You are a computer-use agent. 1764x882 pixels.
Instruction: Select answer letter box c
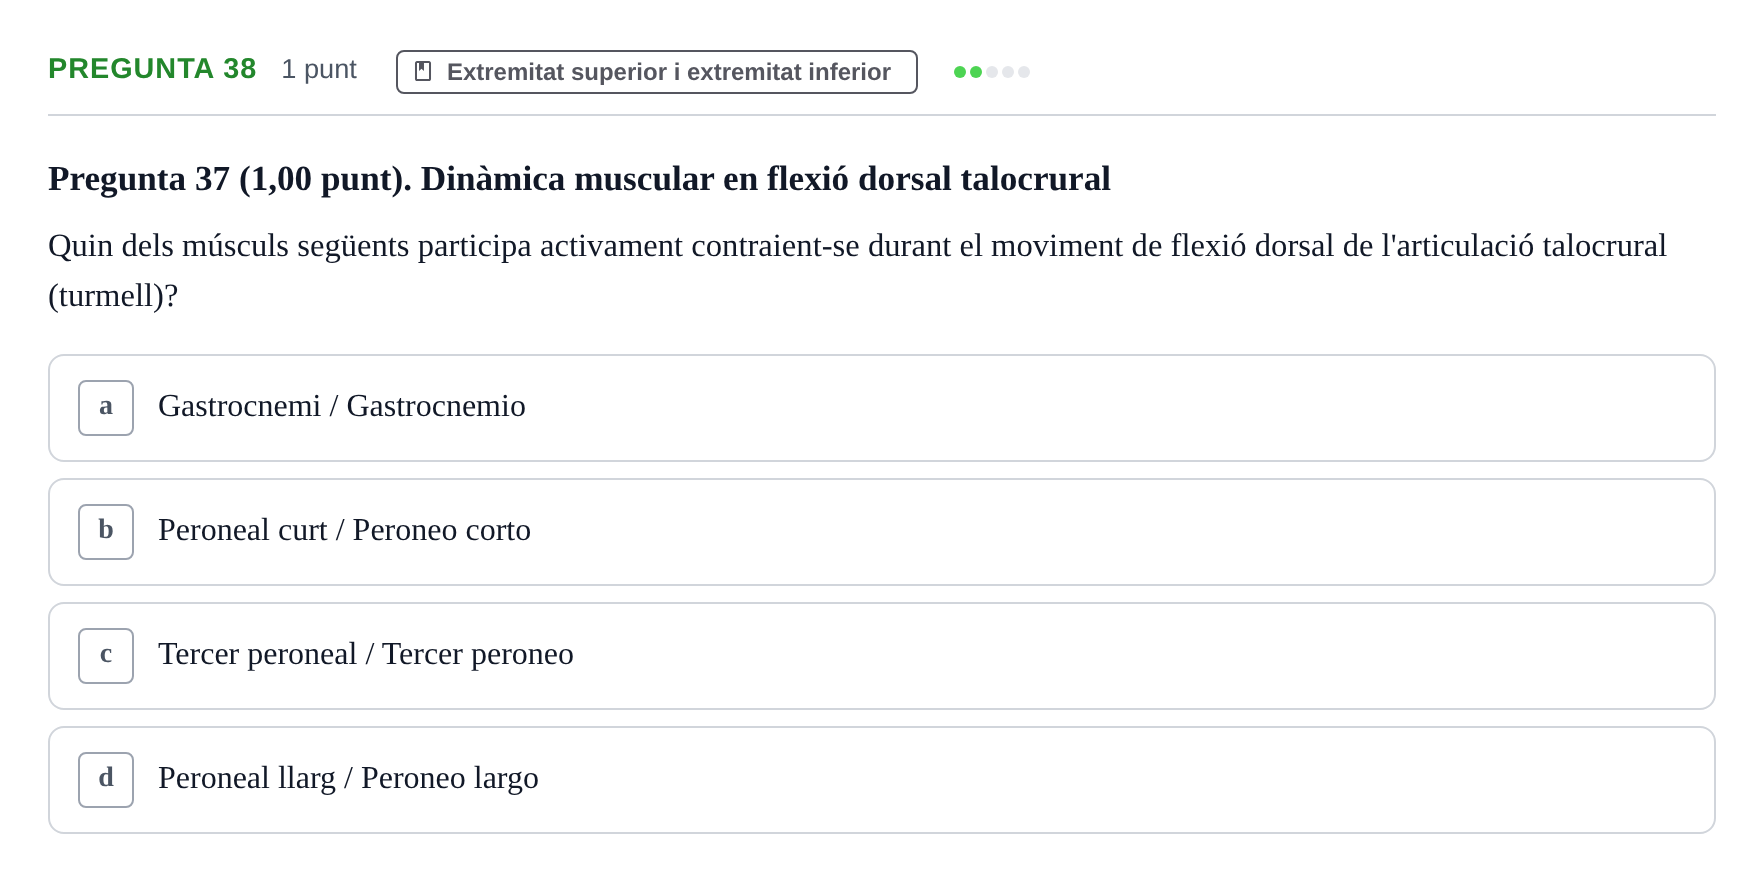click(x=106, y=656)
